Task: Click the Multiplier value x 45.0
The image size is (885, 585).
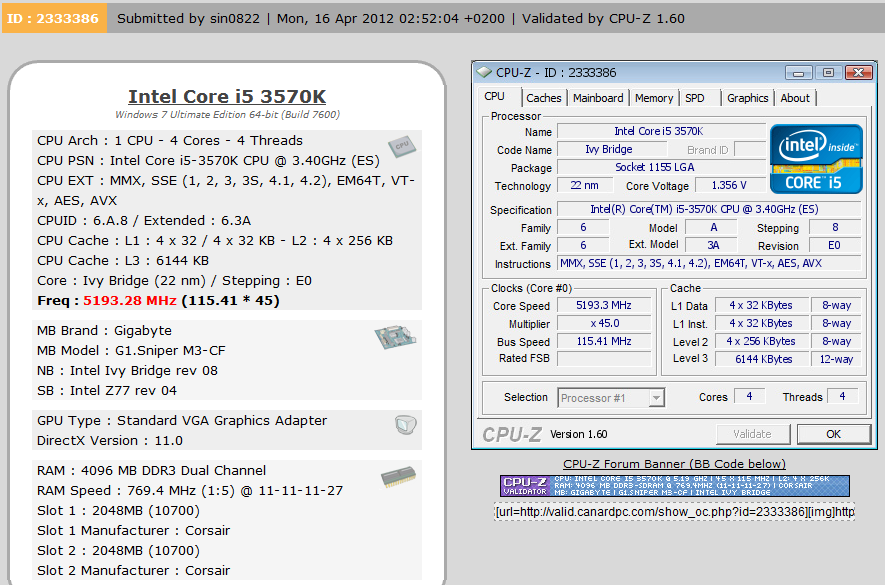Action: tap(604, 324)
